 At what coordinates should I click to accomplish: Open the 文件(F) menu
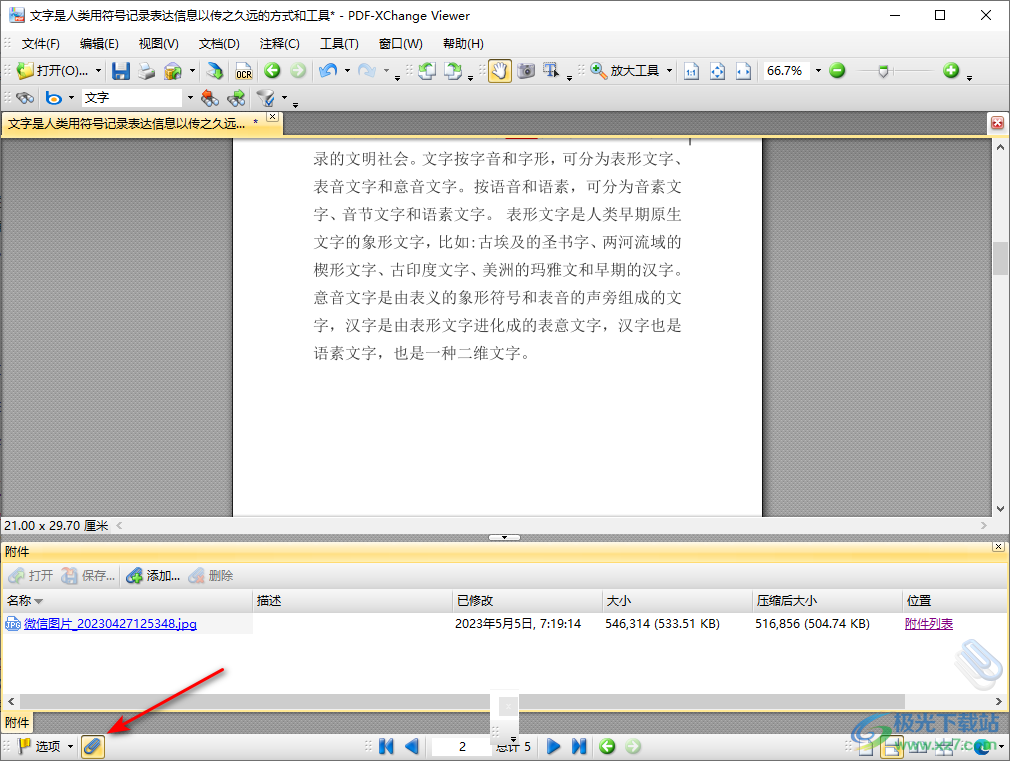[41, 44]
